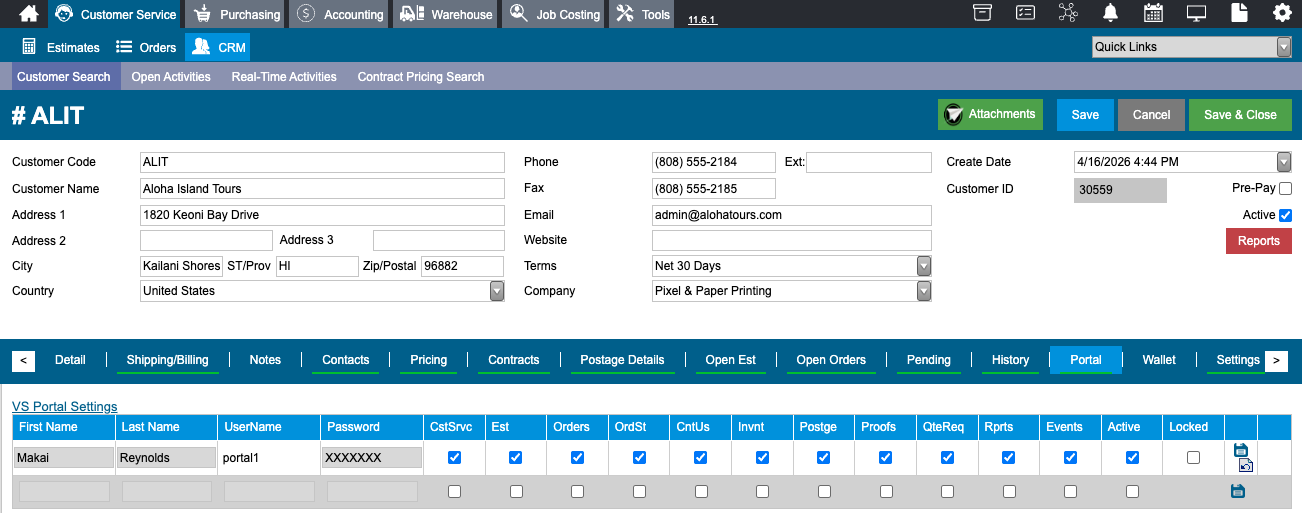Click the Phone Ext field
Viewport: 1302px width, 513px height.
[869, 162]
